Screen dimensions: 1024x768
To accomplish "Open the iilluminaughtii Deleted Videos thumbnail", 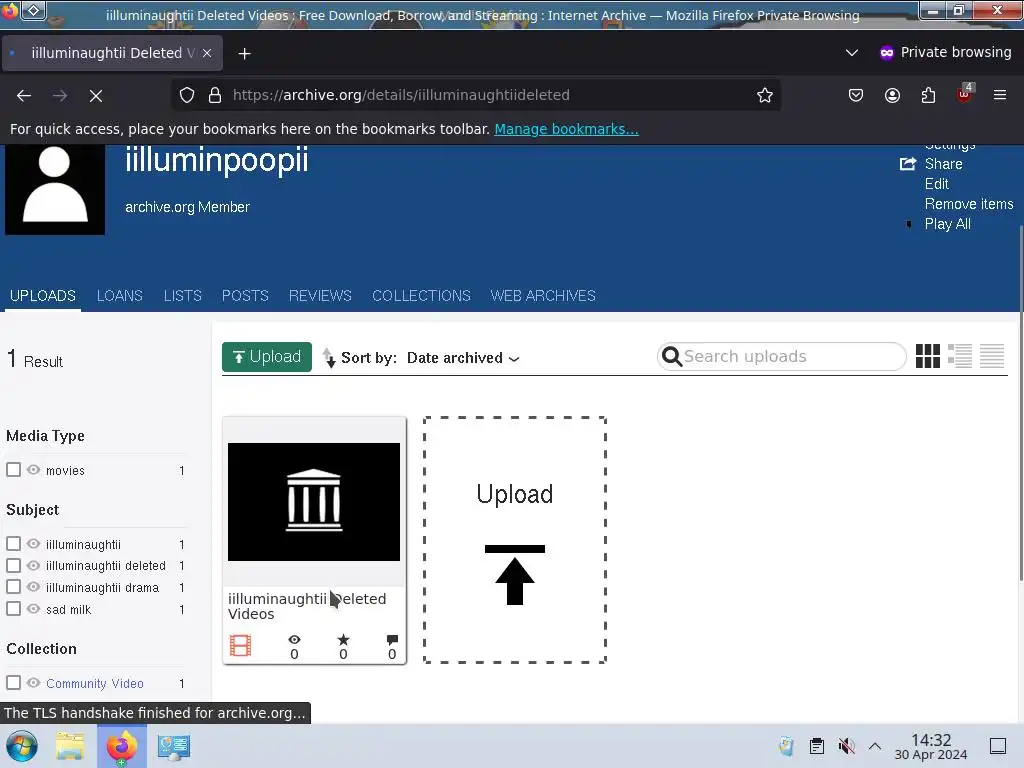I will [313, 502].
